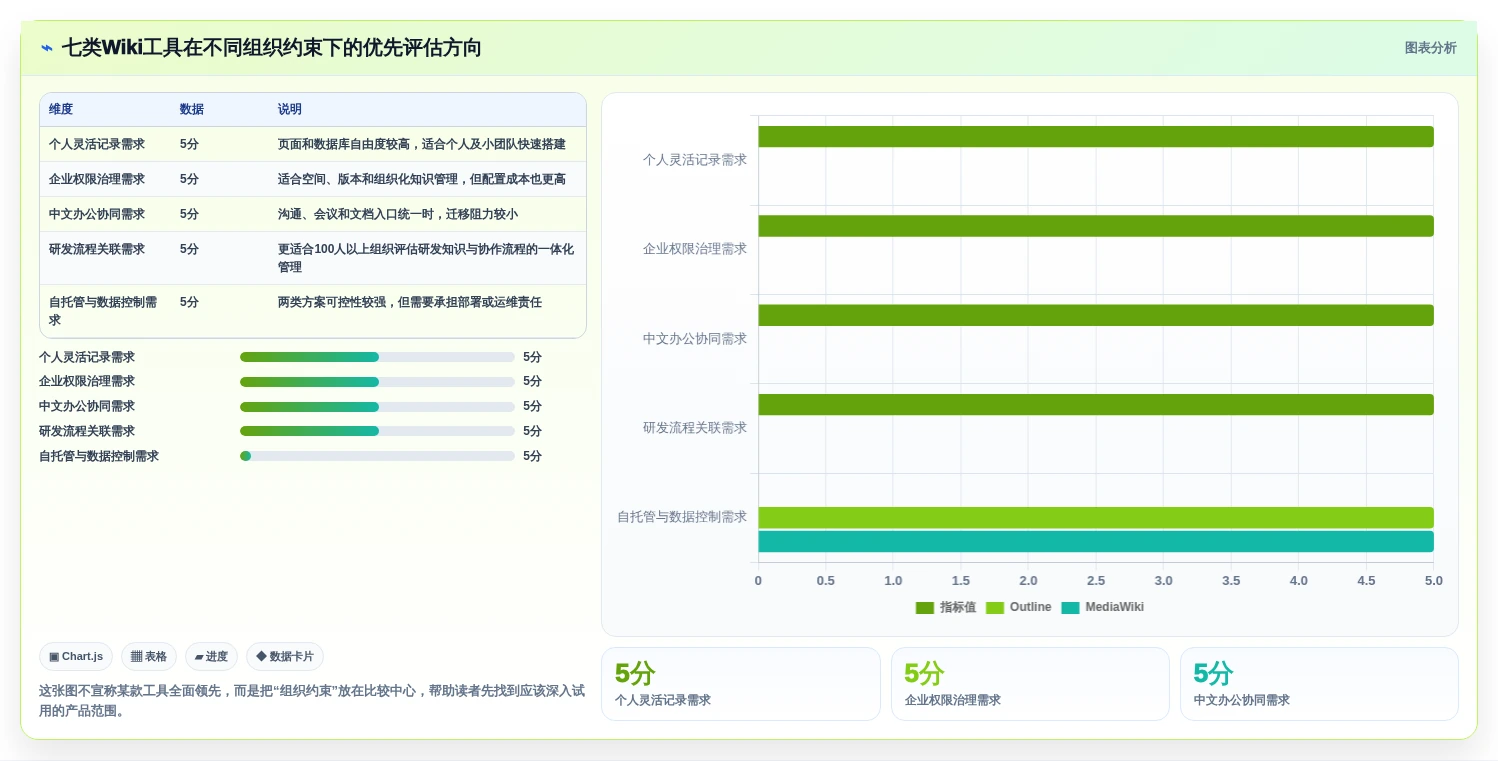Click the teal MediaWiki chart bar

pos(1096,542)
